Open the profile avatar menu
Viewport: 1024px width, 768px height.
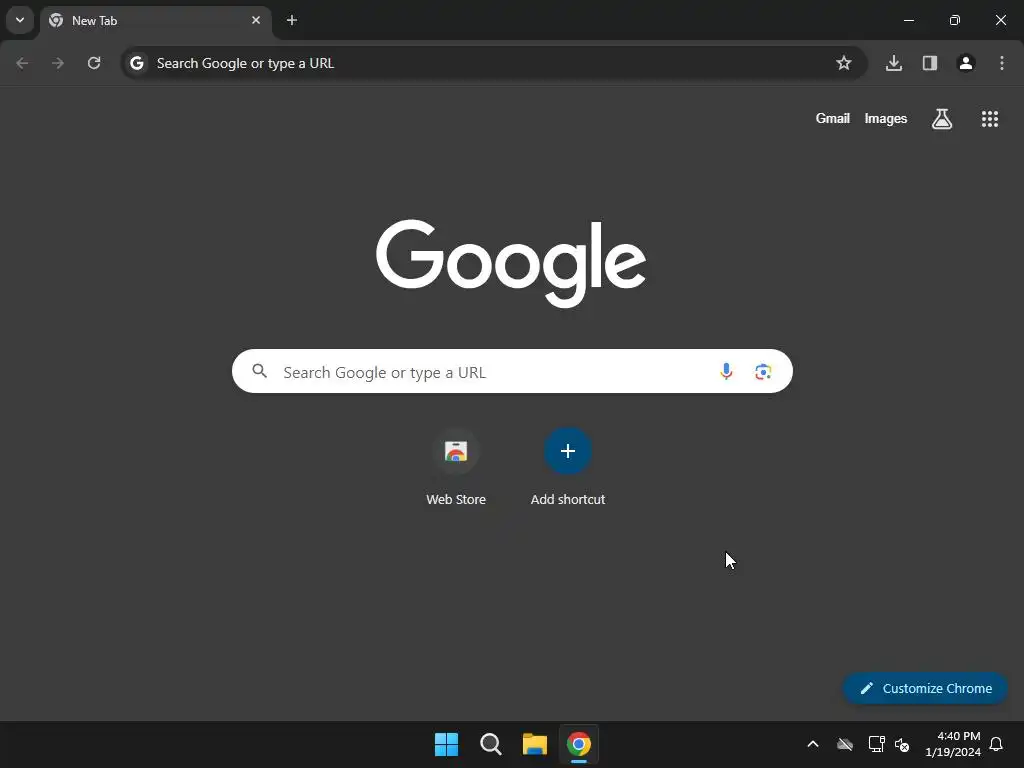(966, 63)
